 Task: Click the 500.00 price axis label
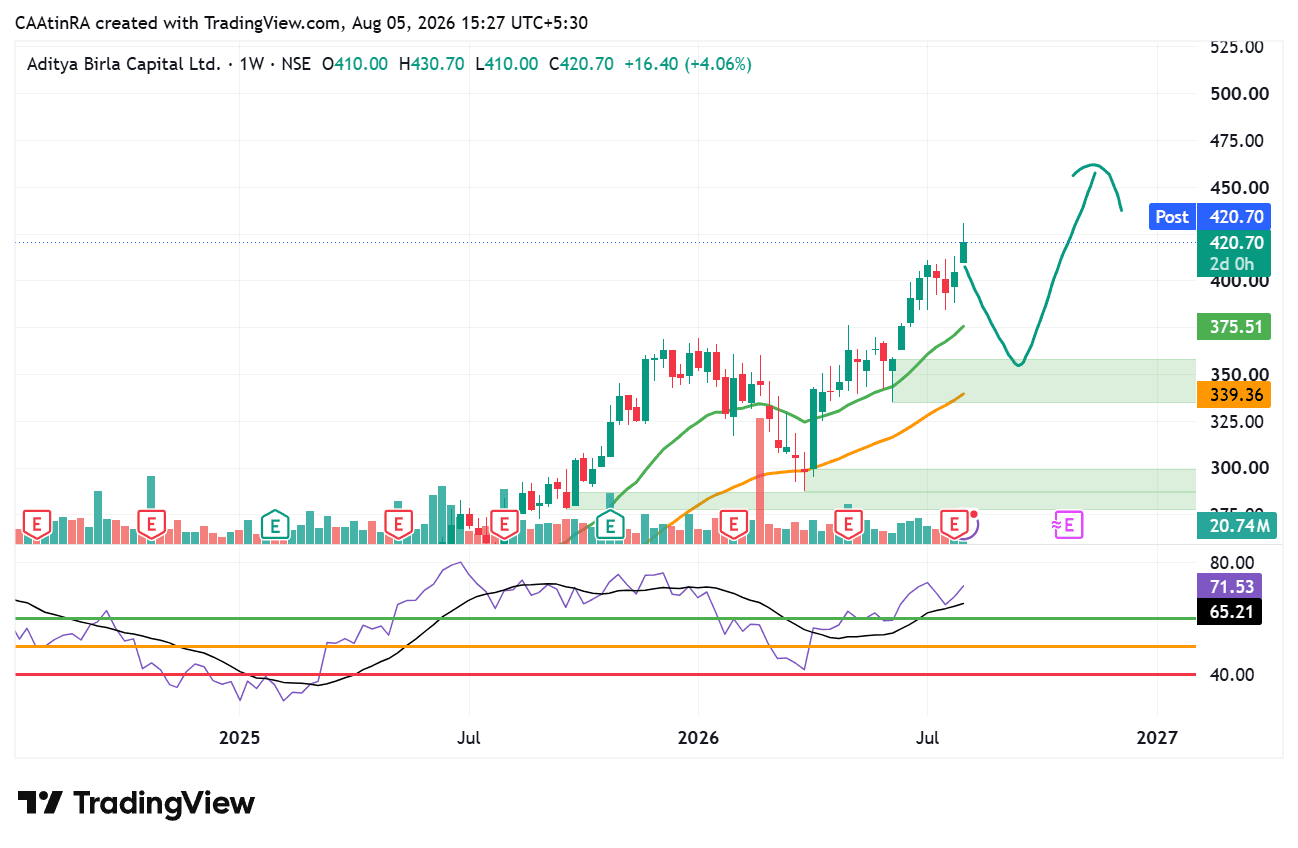pos(1238,94)
